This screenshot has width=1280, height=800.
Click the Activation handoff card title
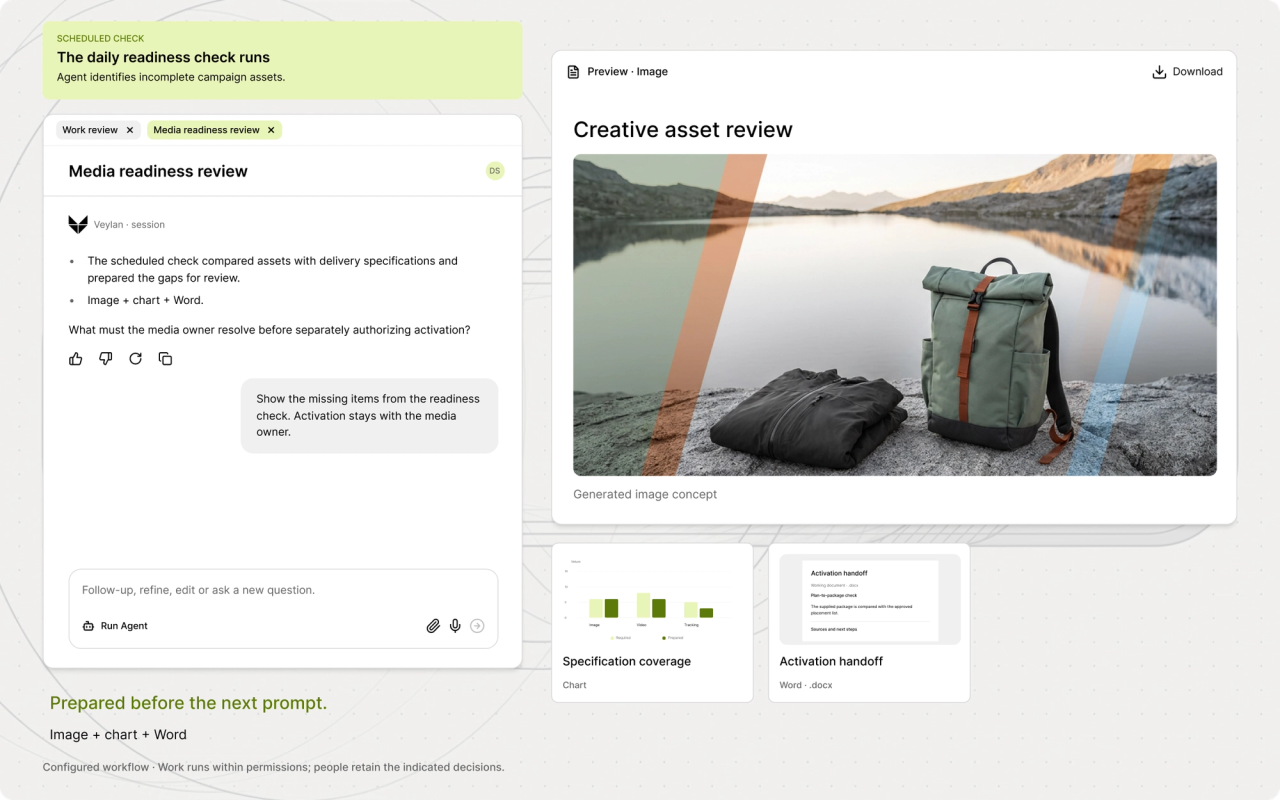click(831, 661)
